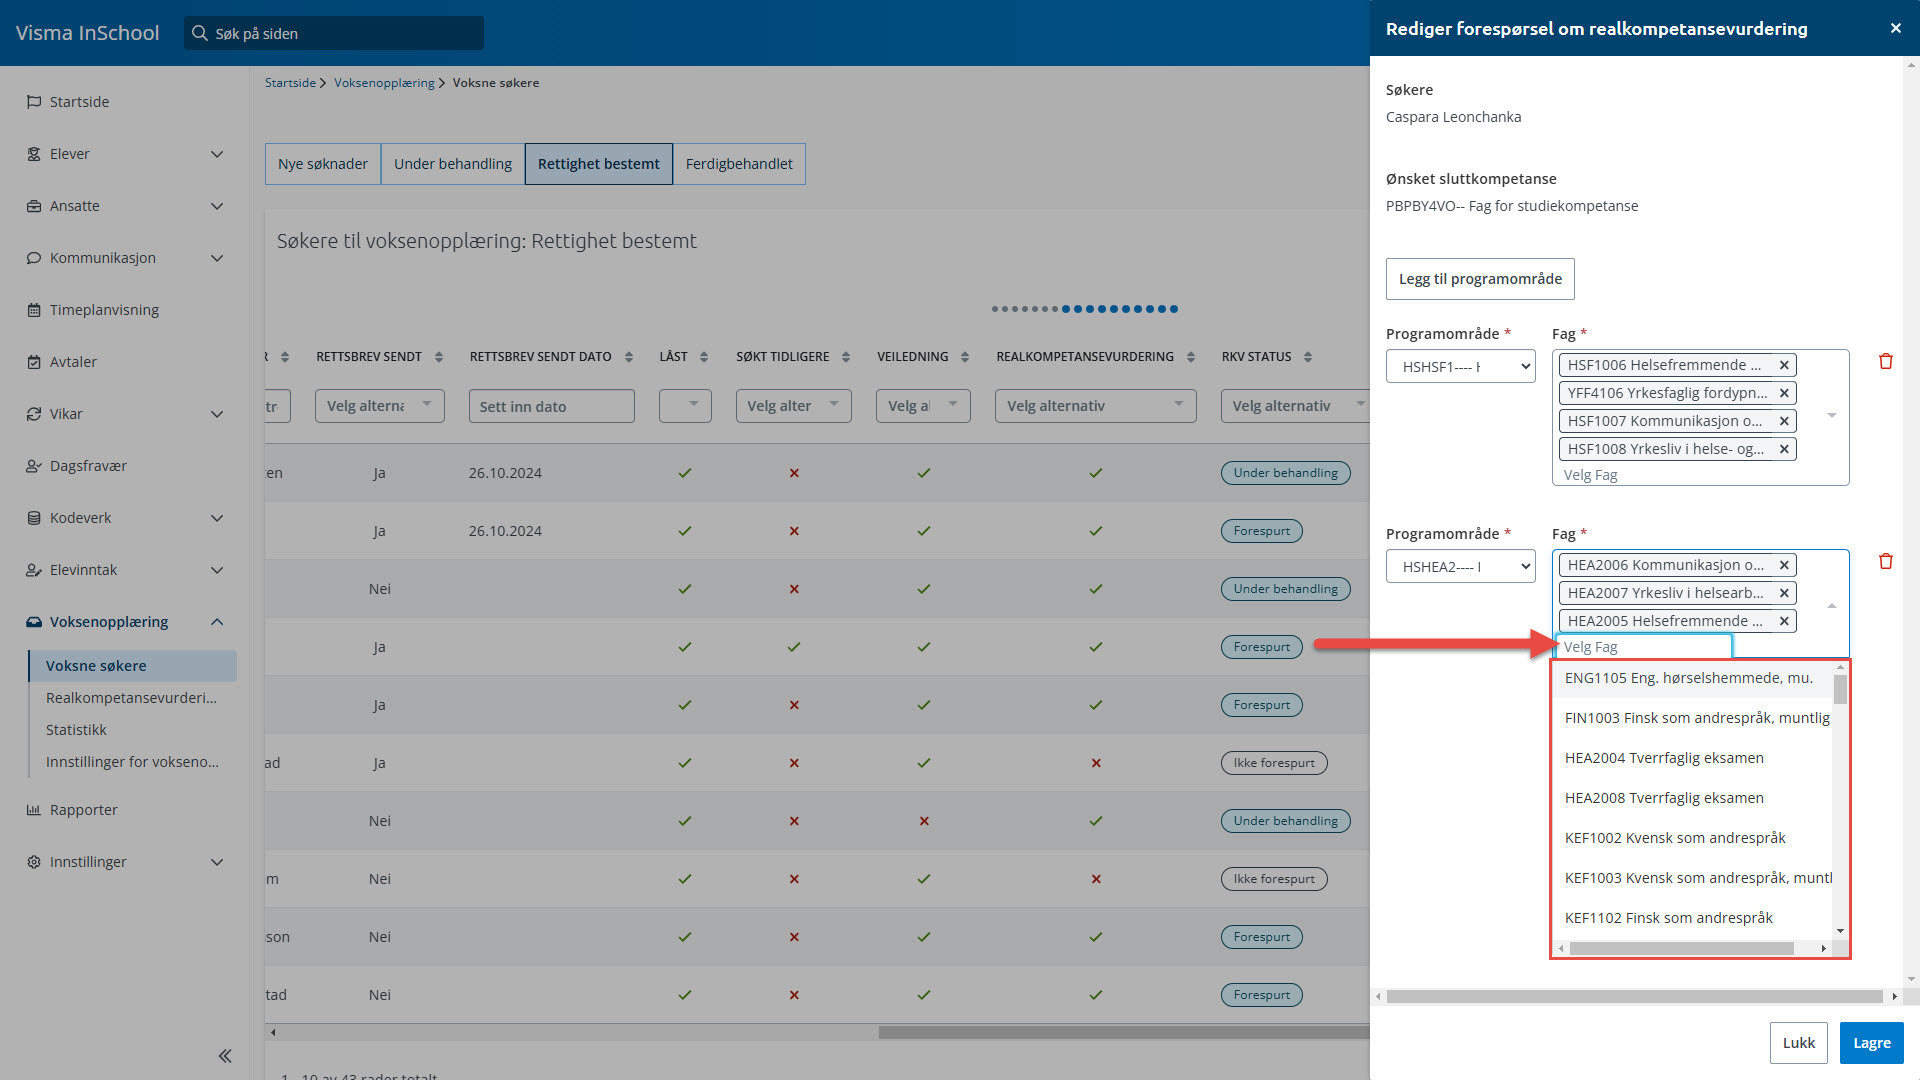
Task: Click the Voksenopplæring icon in sidebar
Action: point(34,622)
